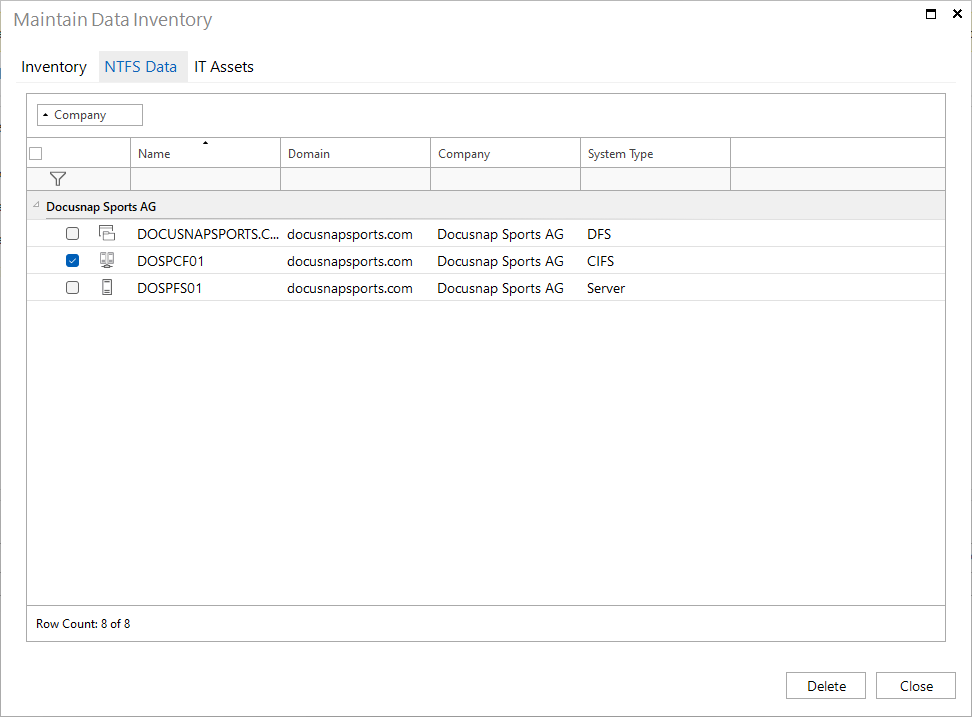Click the System Type filter input field
The width and height of the screenshot is (972, 717).
coord(655,179)
